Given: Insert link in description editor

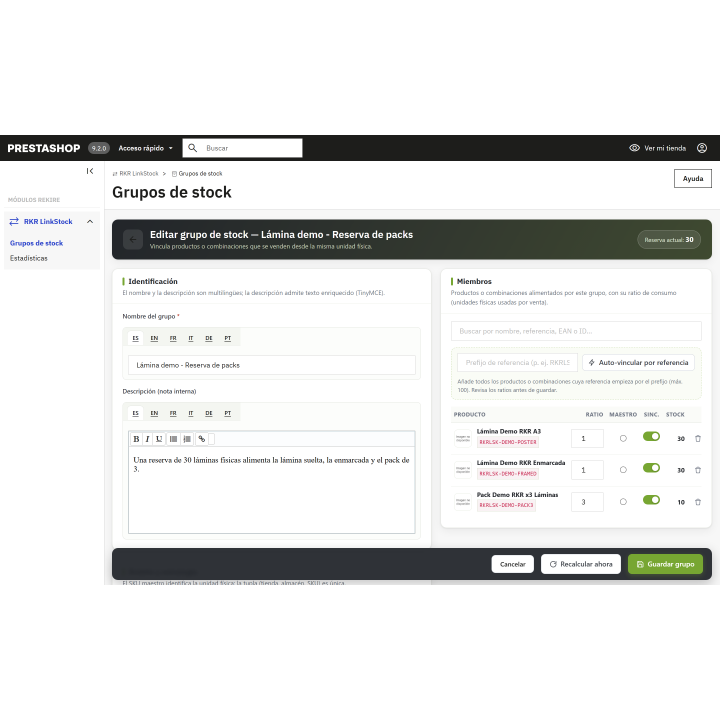Looking at the screenshot, I should pos(202,439).
